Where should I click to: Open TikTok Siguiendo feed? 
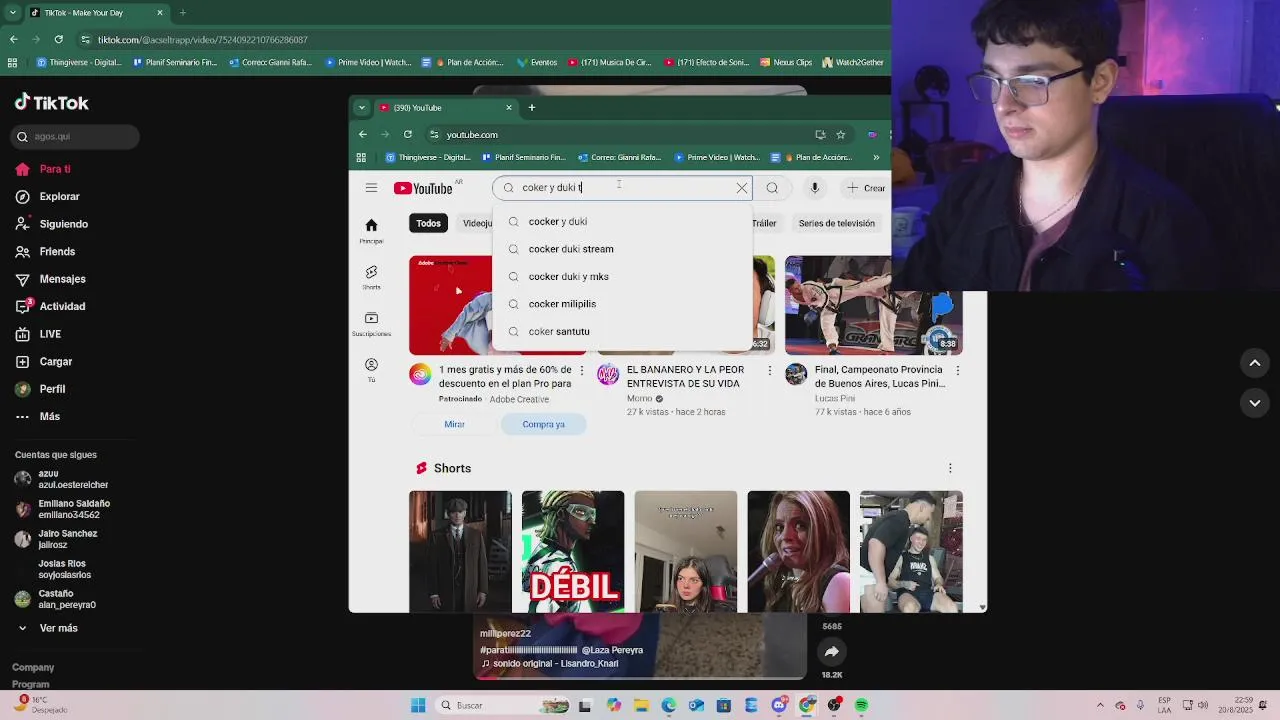[52, 224]
